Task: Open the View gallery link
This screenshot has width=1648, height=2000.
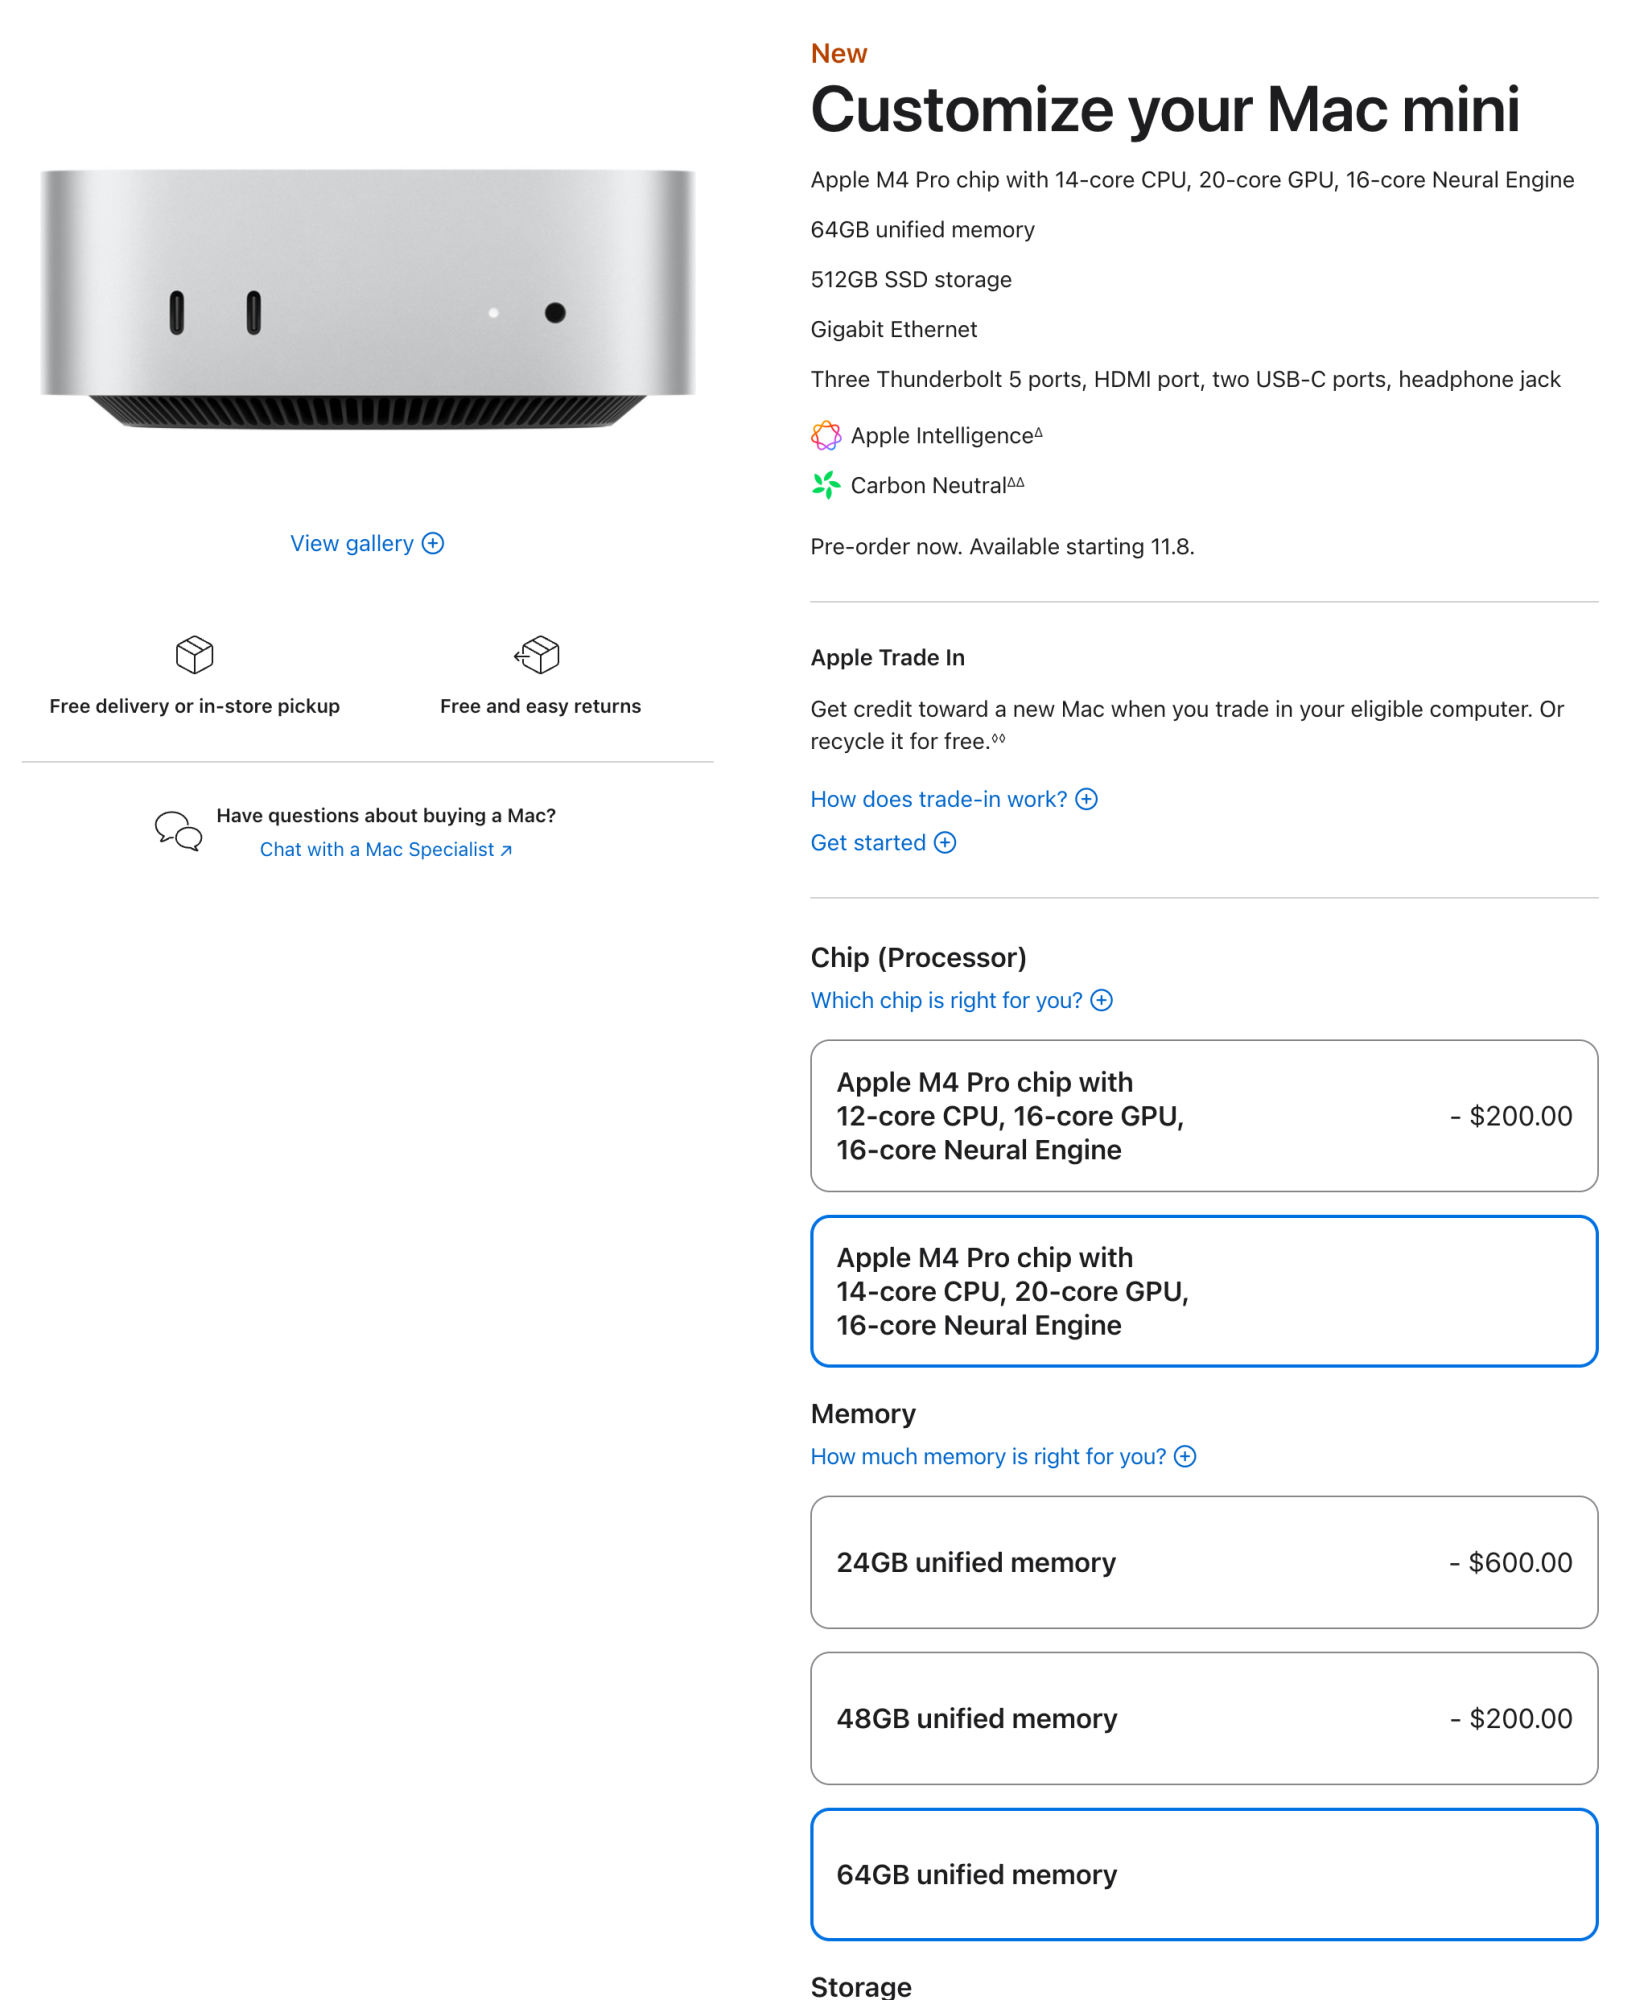Action: pos(352,543)
